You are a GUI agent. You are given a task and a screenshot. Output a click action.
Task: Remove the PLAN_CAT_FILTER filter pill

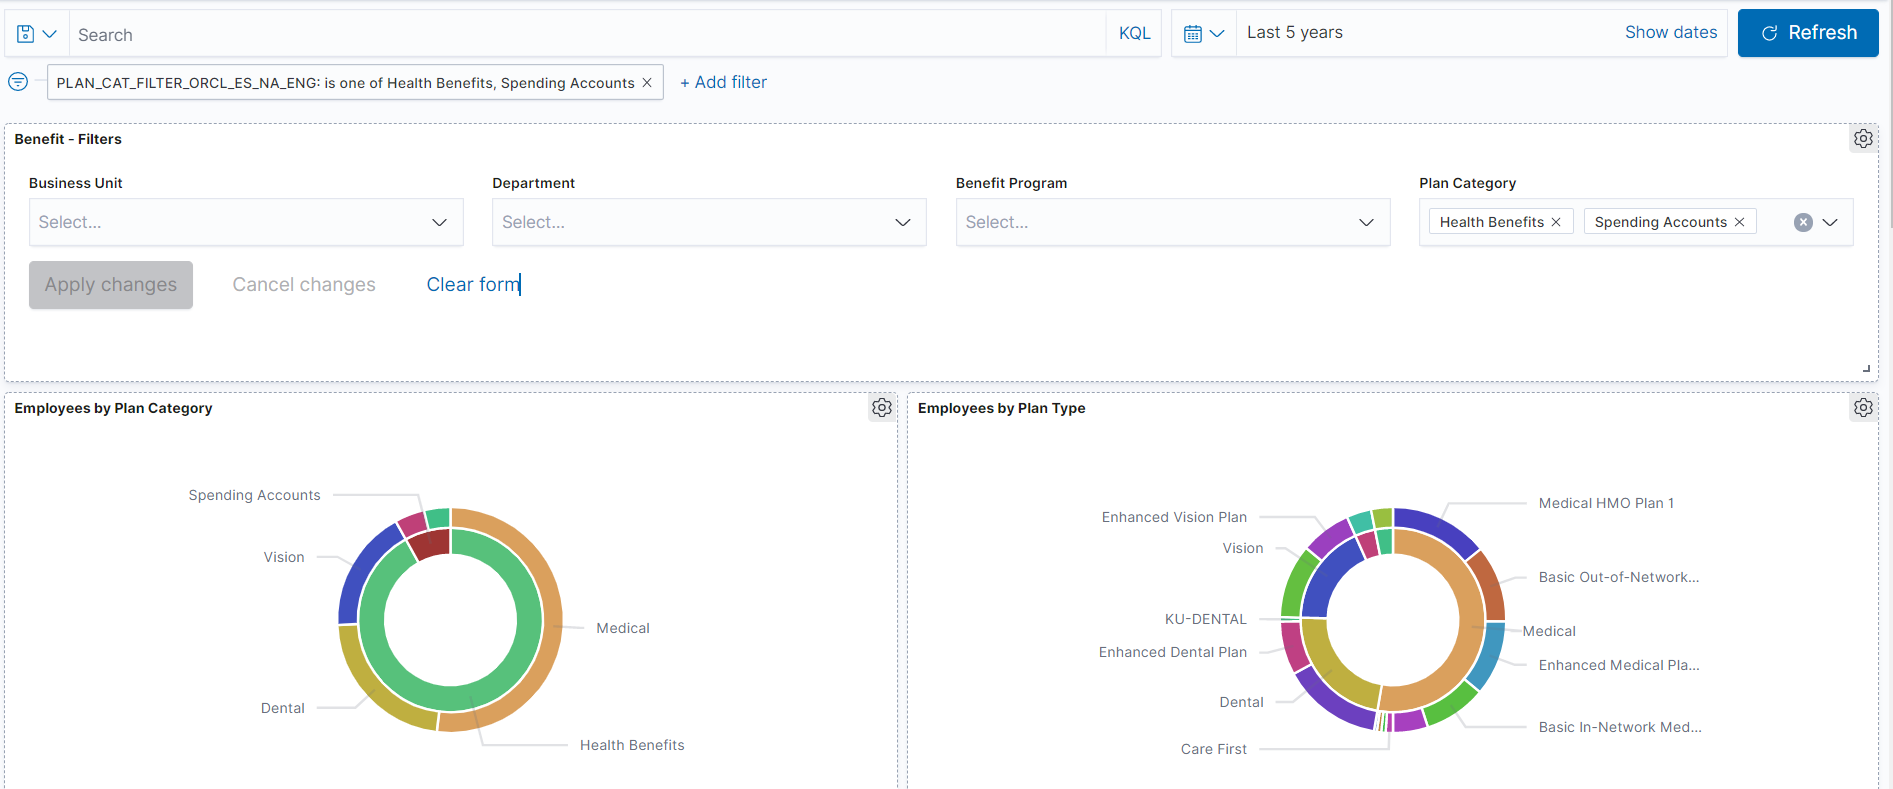[x=647, y=83]
